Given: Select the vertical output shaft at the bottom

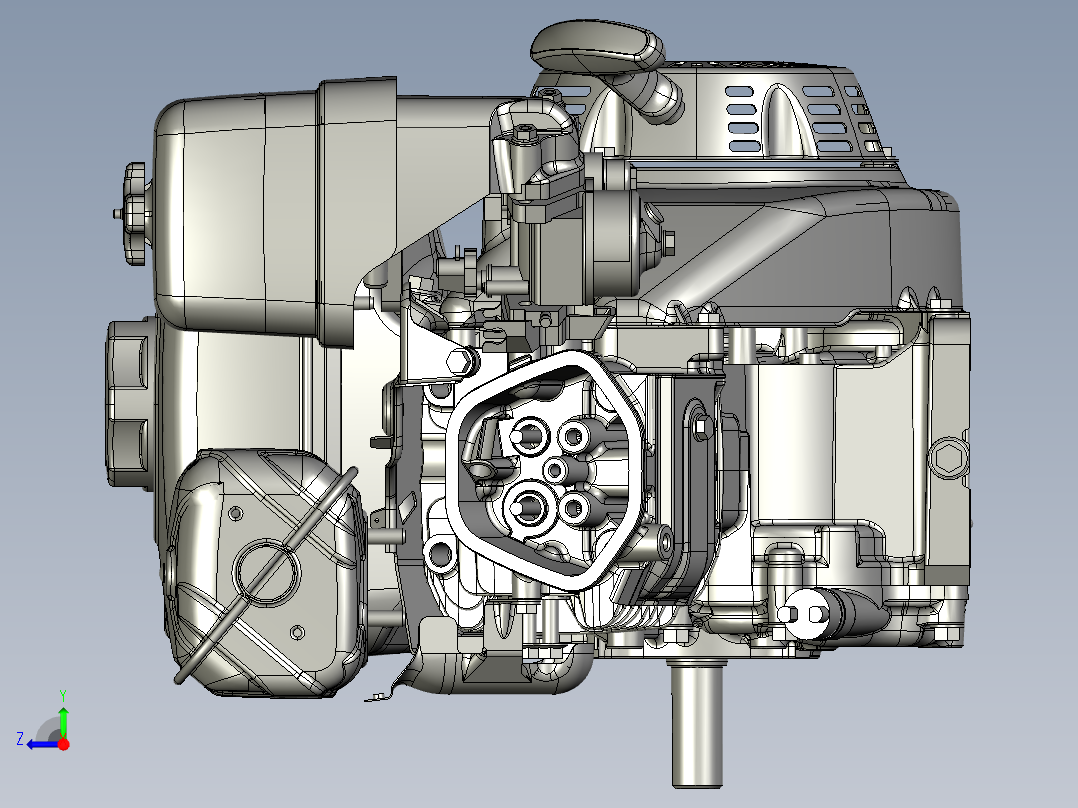Looking at the screenshot, I should (695, 720).
